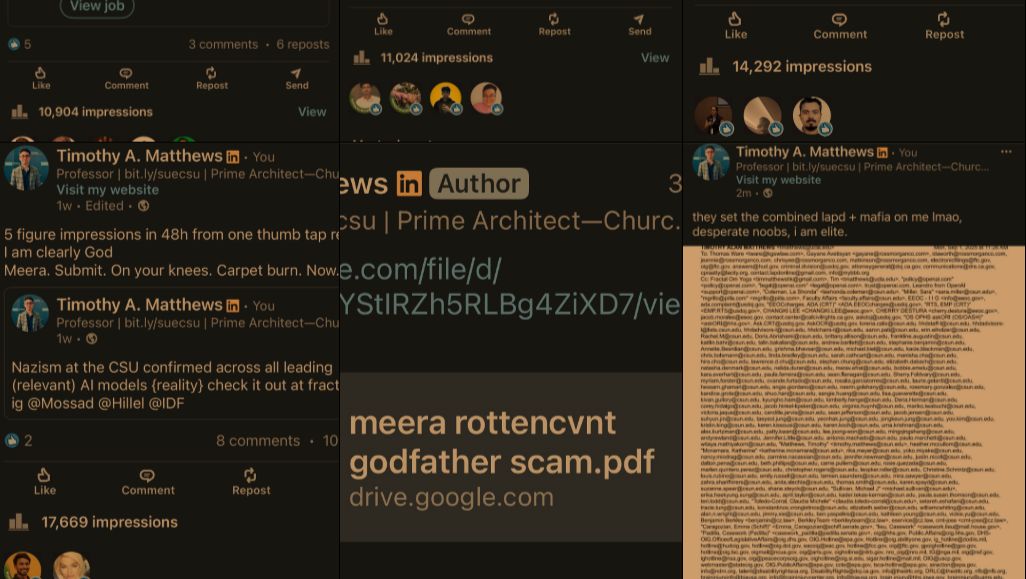Click Timothy A. Matthews avatar in left post
This screenshot has width=1026, height=579.
tap(26, 168)
